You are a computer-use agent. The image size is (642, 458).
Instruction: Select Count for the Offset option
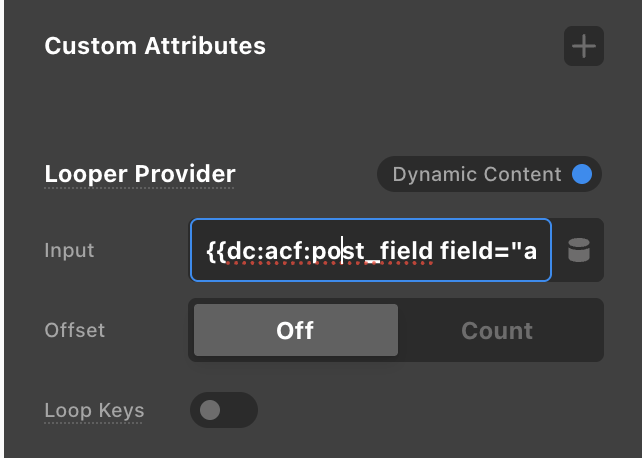[497, 331]
